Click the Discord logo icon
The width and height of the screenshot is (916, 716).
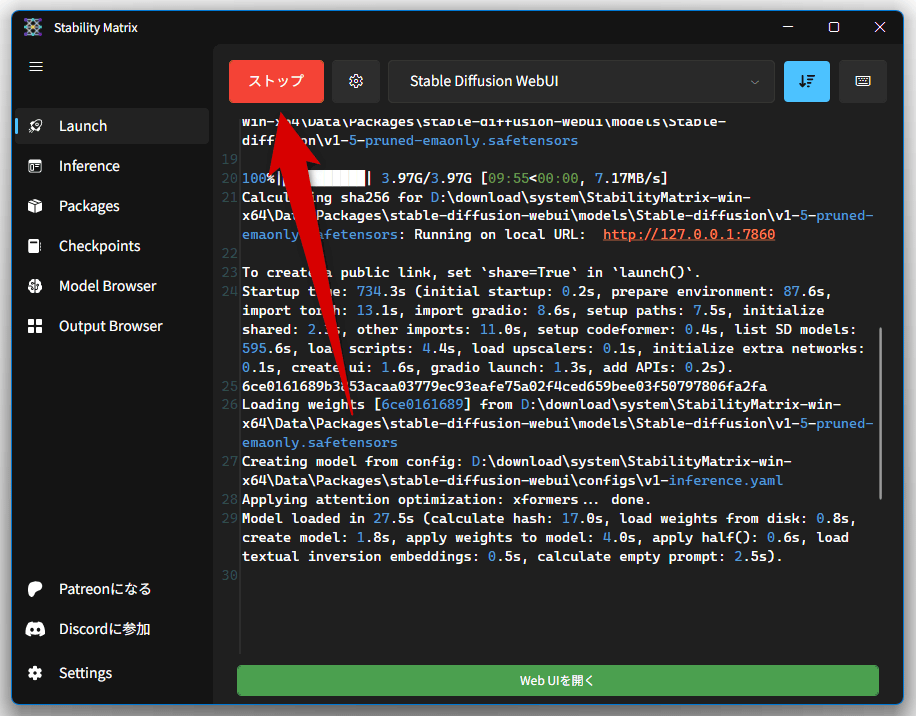(35, 629)
